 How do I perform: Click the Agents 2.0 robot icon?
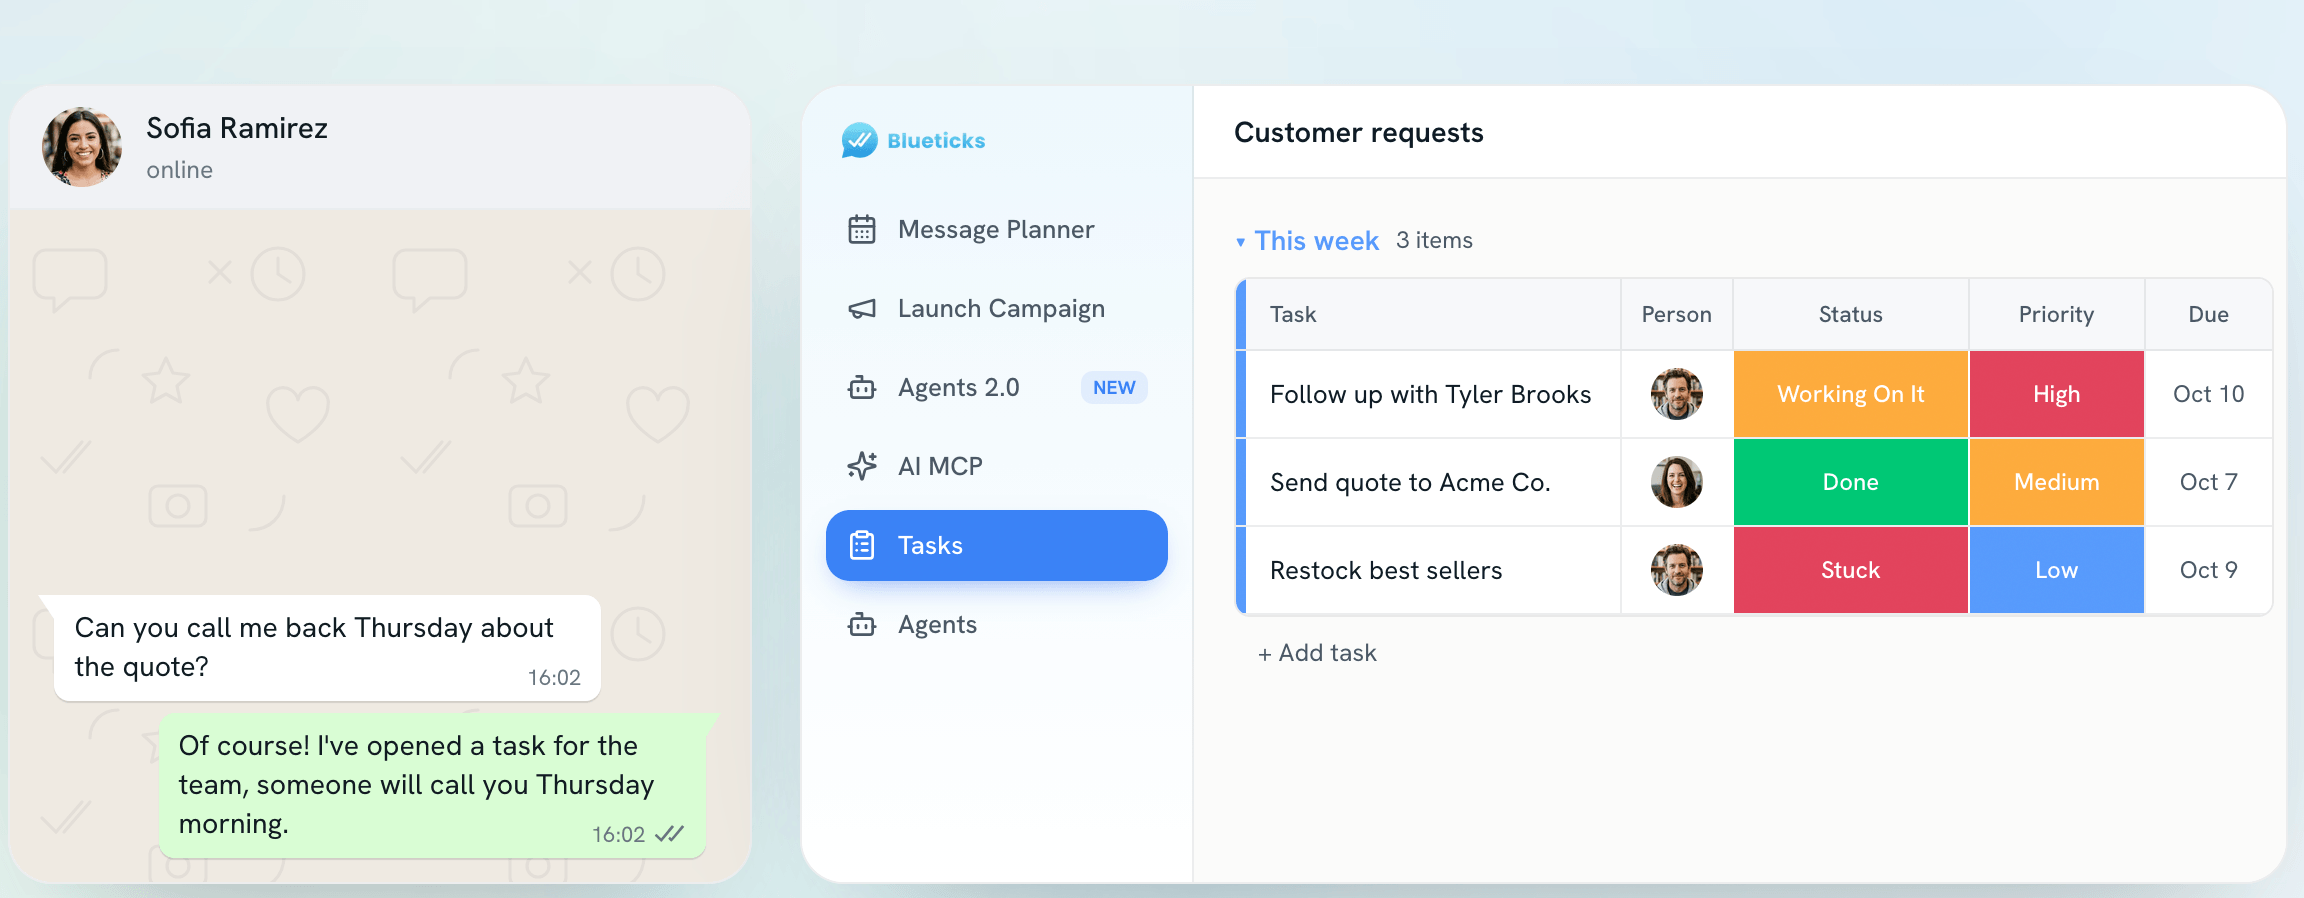click(x=862, y=388)
